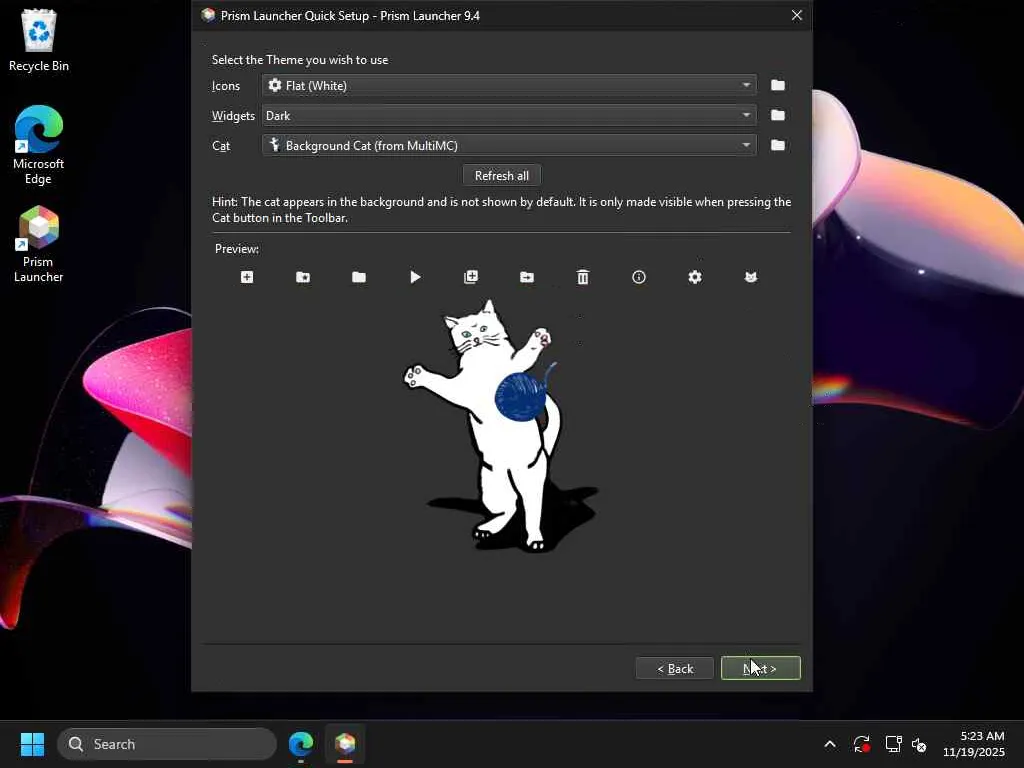Open the Icons theme folder
The width and height of the screenshot is (1024, 768).
pos(778,85)
